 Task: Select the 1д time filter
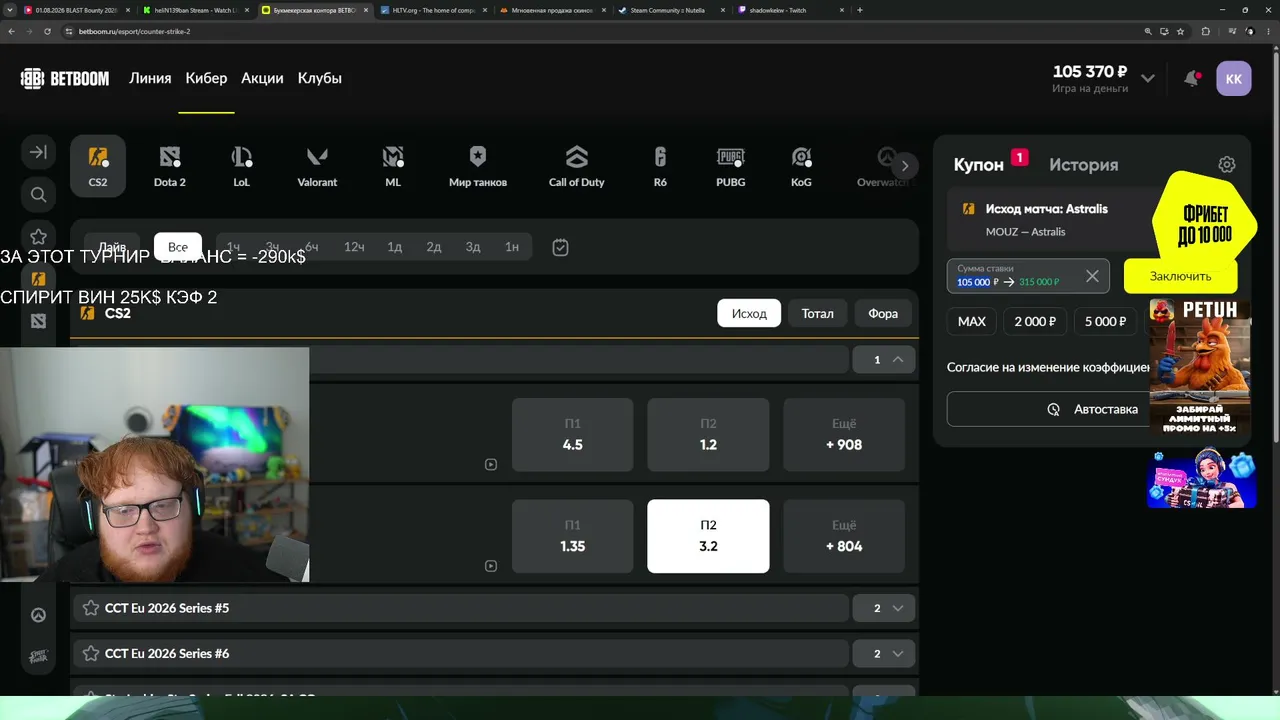point(395,247)
